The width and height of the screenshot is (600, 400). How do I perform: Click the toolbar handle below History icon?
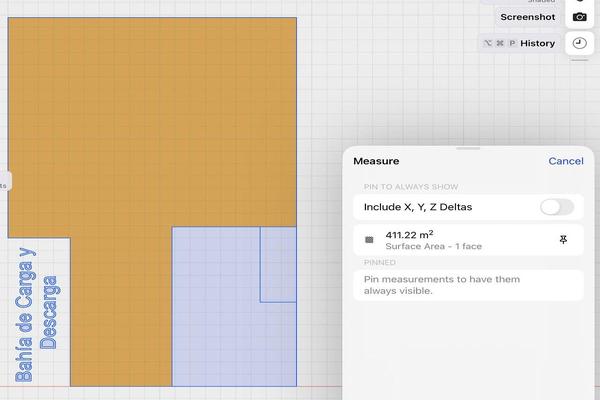click(579, 60)
